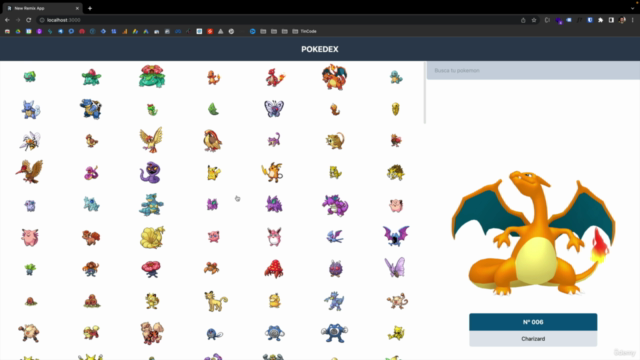The height and width of the screenshot is (360, 640).
Task: Select the Raichu sprite
Action: (273, 172)
